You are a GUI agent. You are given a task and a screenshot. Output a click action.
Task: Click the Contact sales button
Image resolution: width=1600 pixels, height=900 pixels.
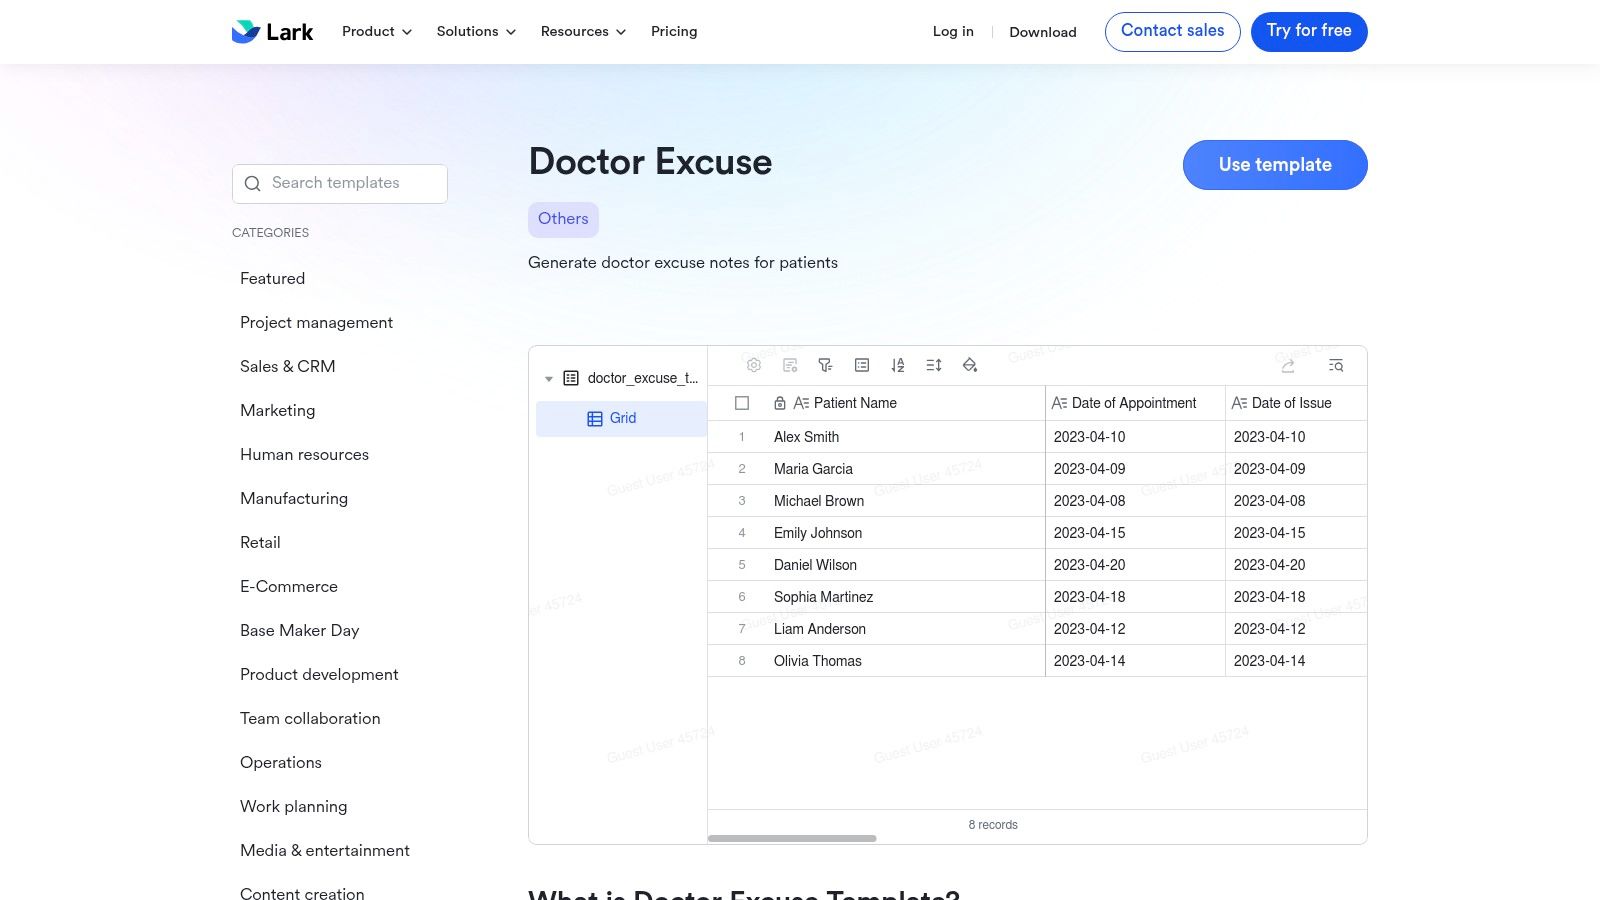pyautogui.click(x=1172, y=32)
